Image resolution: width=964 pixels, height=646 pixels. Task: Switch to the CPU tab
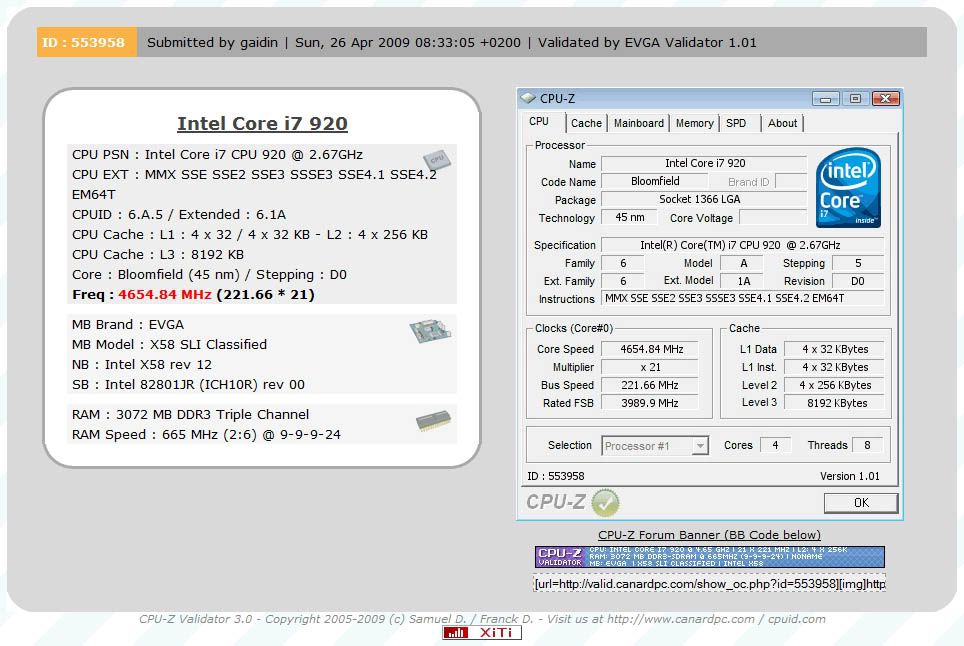tap(539, 122)
